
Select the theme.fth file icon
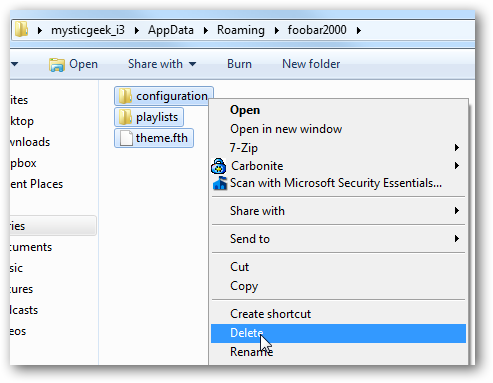click(x=126, y=138)
